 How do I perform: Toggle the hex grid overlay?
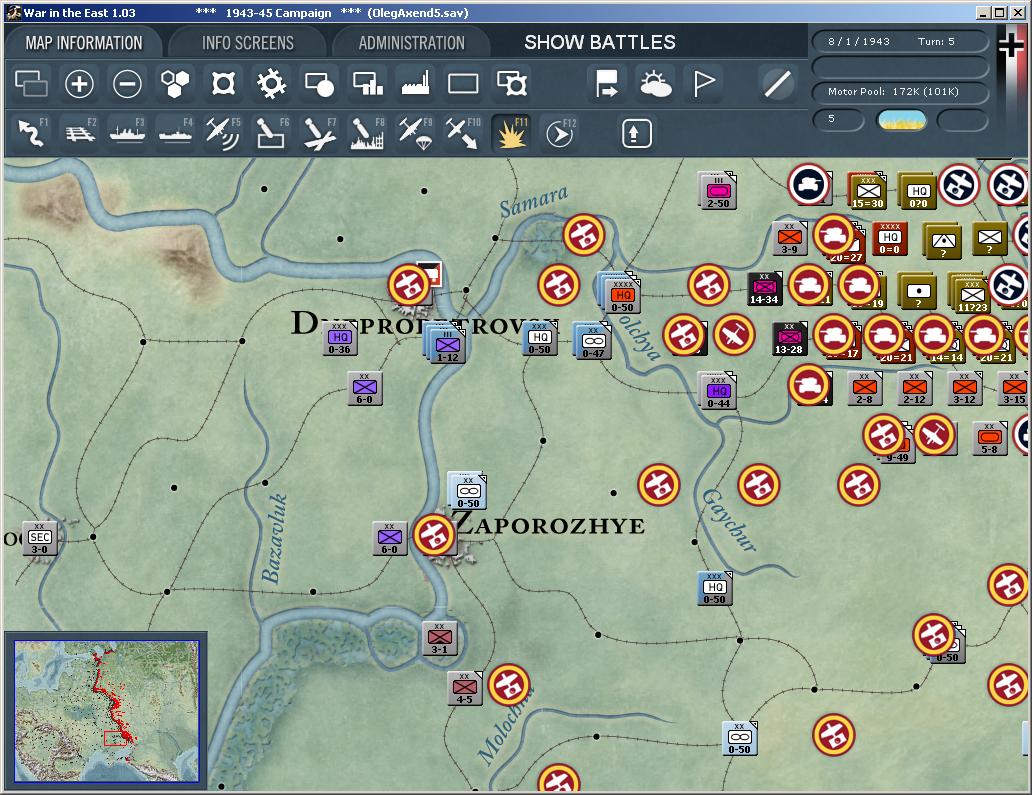[x=175, y=84]
